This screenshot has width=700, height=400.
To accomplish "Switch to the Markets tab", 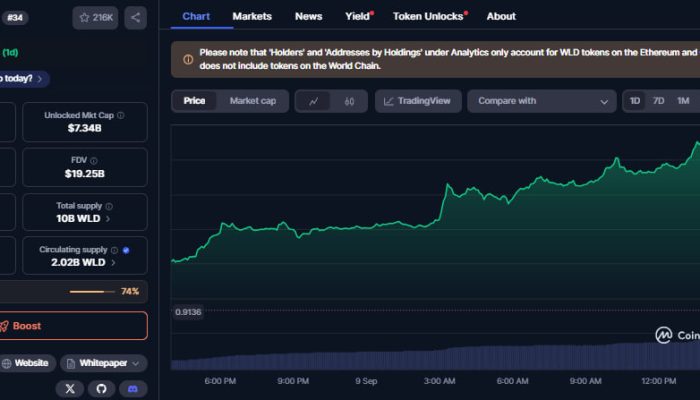I will [252, 16].
